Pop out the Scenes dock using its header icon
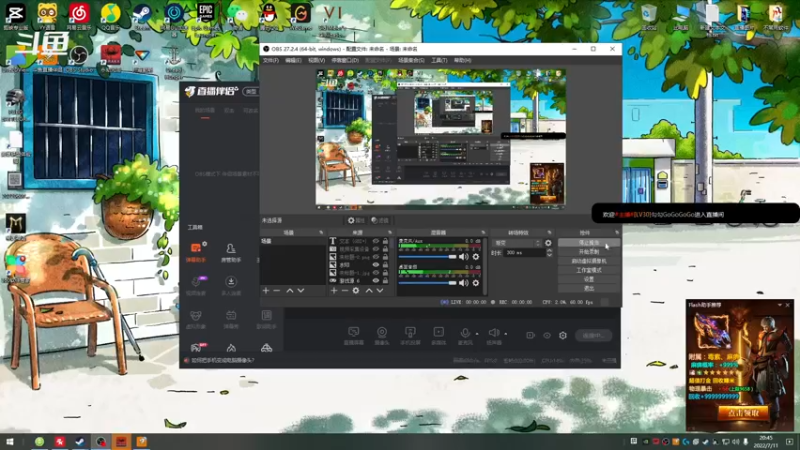 coord(321,233)
